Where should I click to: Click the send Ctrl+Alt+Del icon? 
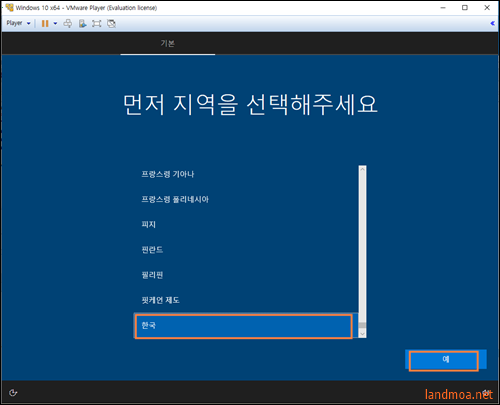click(68, 23)
